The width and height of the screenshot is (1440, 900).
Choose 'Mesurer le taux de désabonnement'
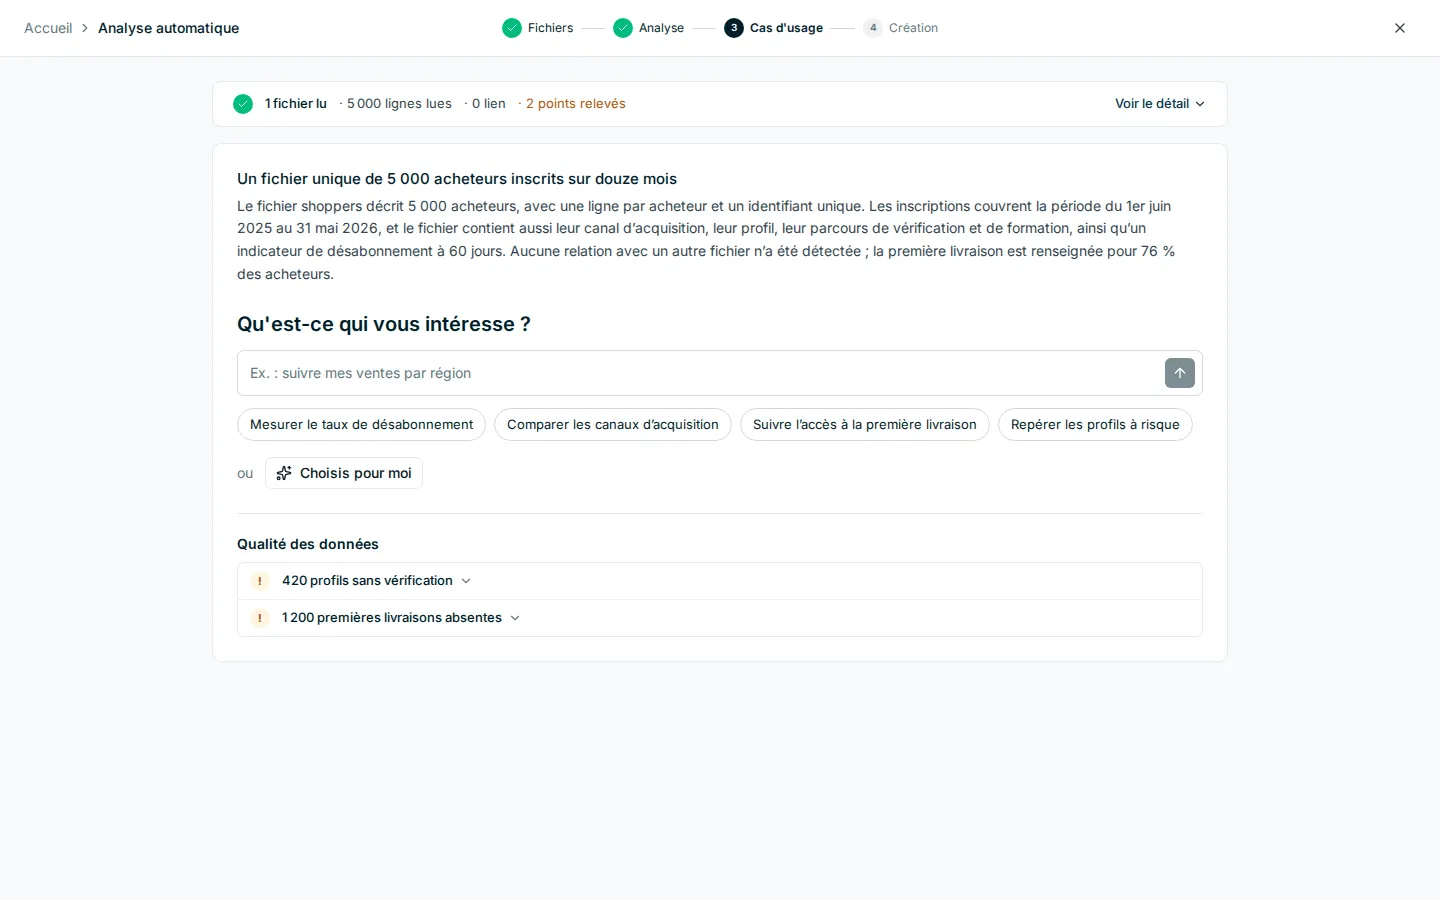(361, 425)
